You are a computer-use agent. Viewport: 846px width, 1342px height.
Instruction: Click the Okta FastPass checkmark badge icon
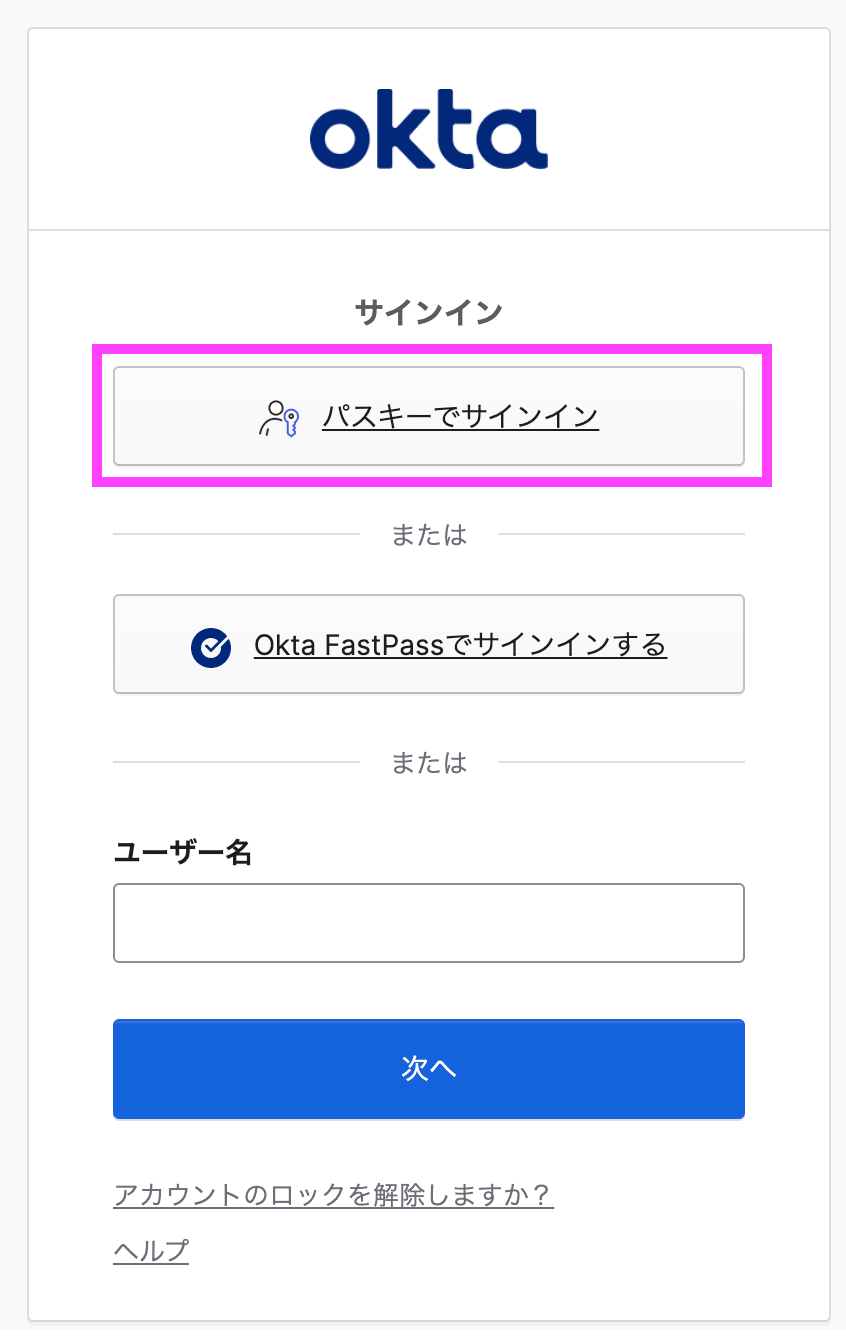click(x=211, y=647)
